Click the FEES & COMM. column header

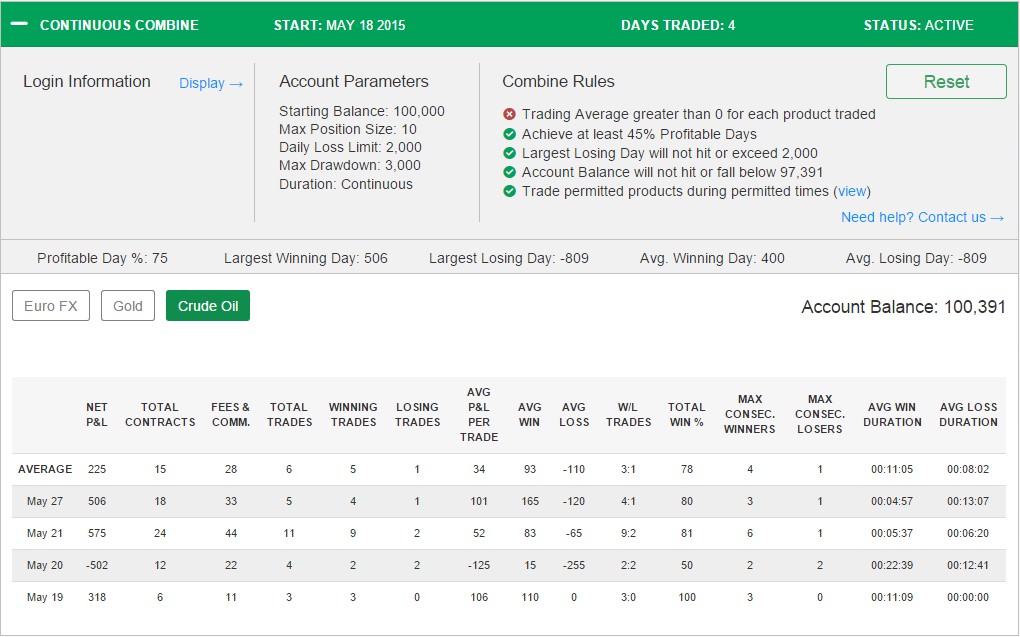pyautogui.click(x=230, y=414)
